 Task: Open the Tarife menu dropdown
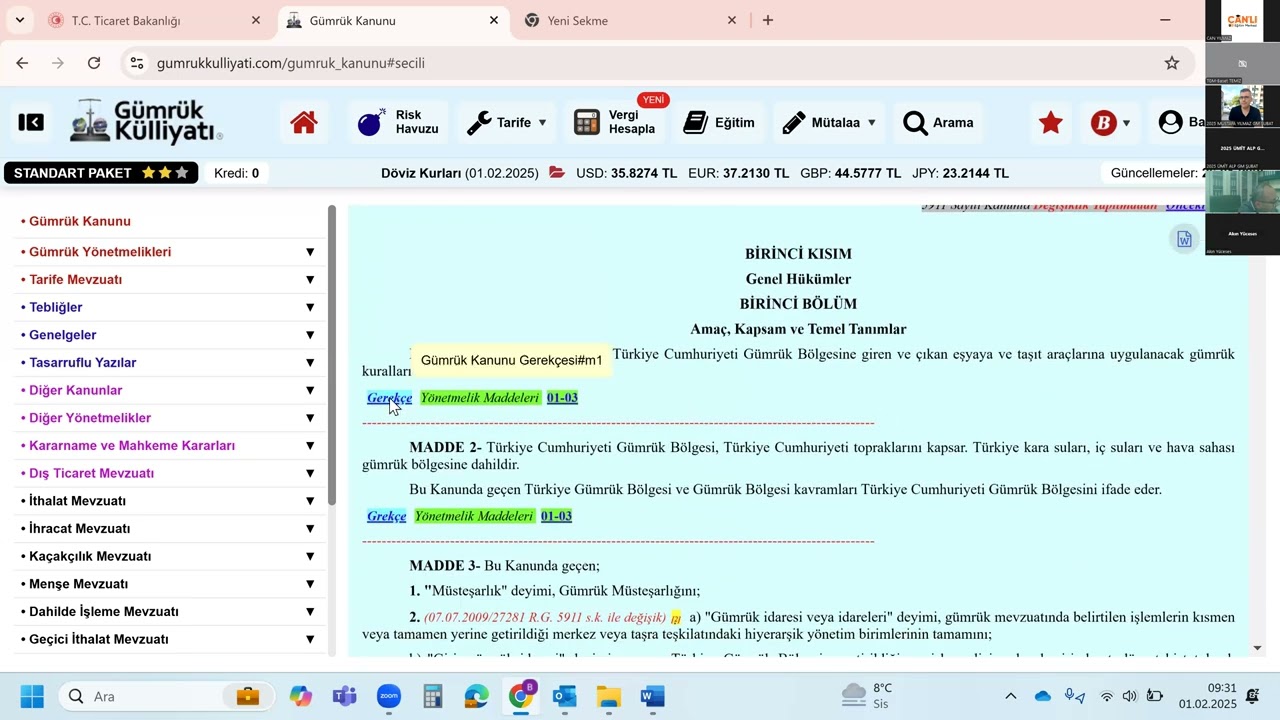pos(507,123)
